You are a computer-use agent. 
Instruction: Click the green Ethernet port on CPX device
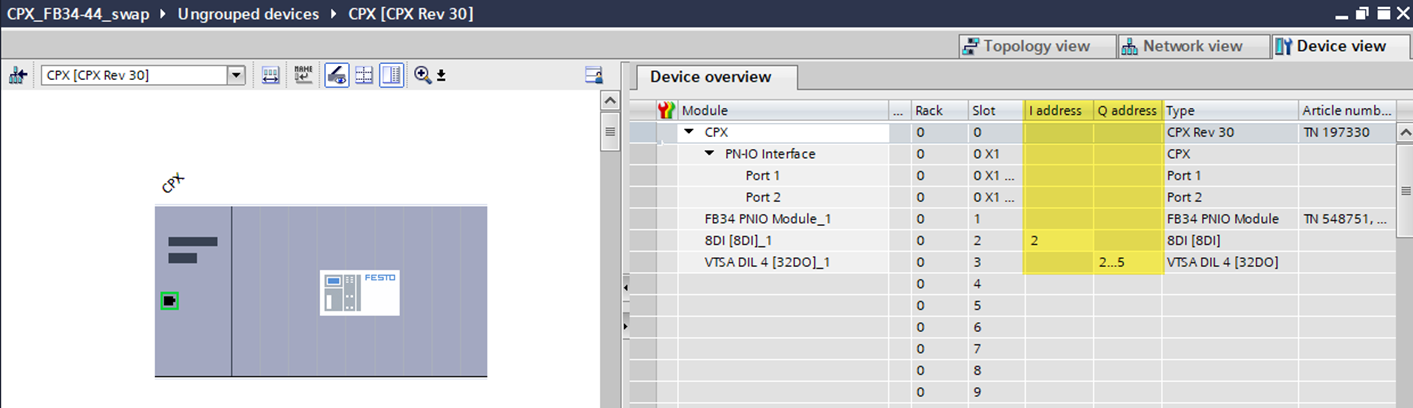(x=170, y=300)
